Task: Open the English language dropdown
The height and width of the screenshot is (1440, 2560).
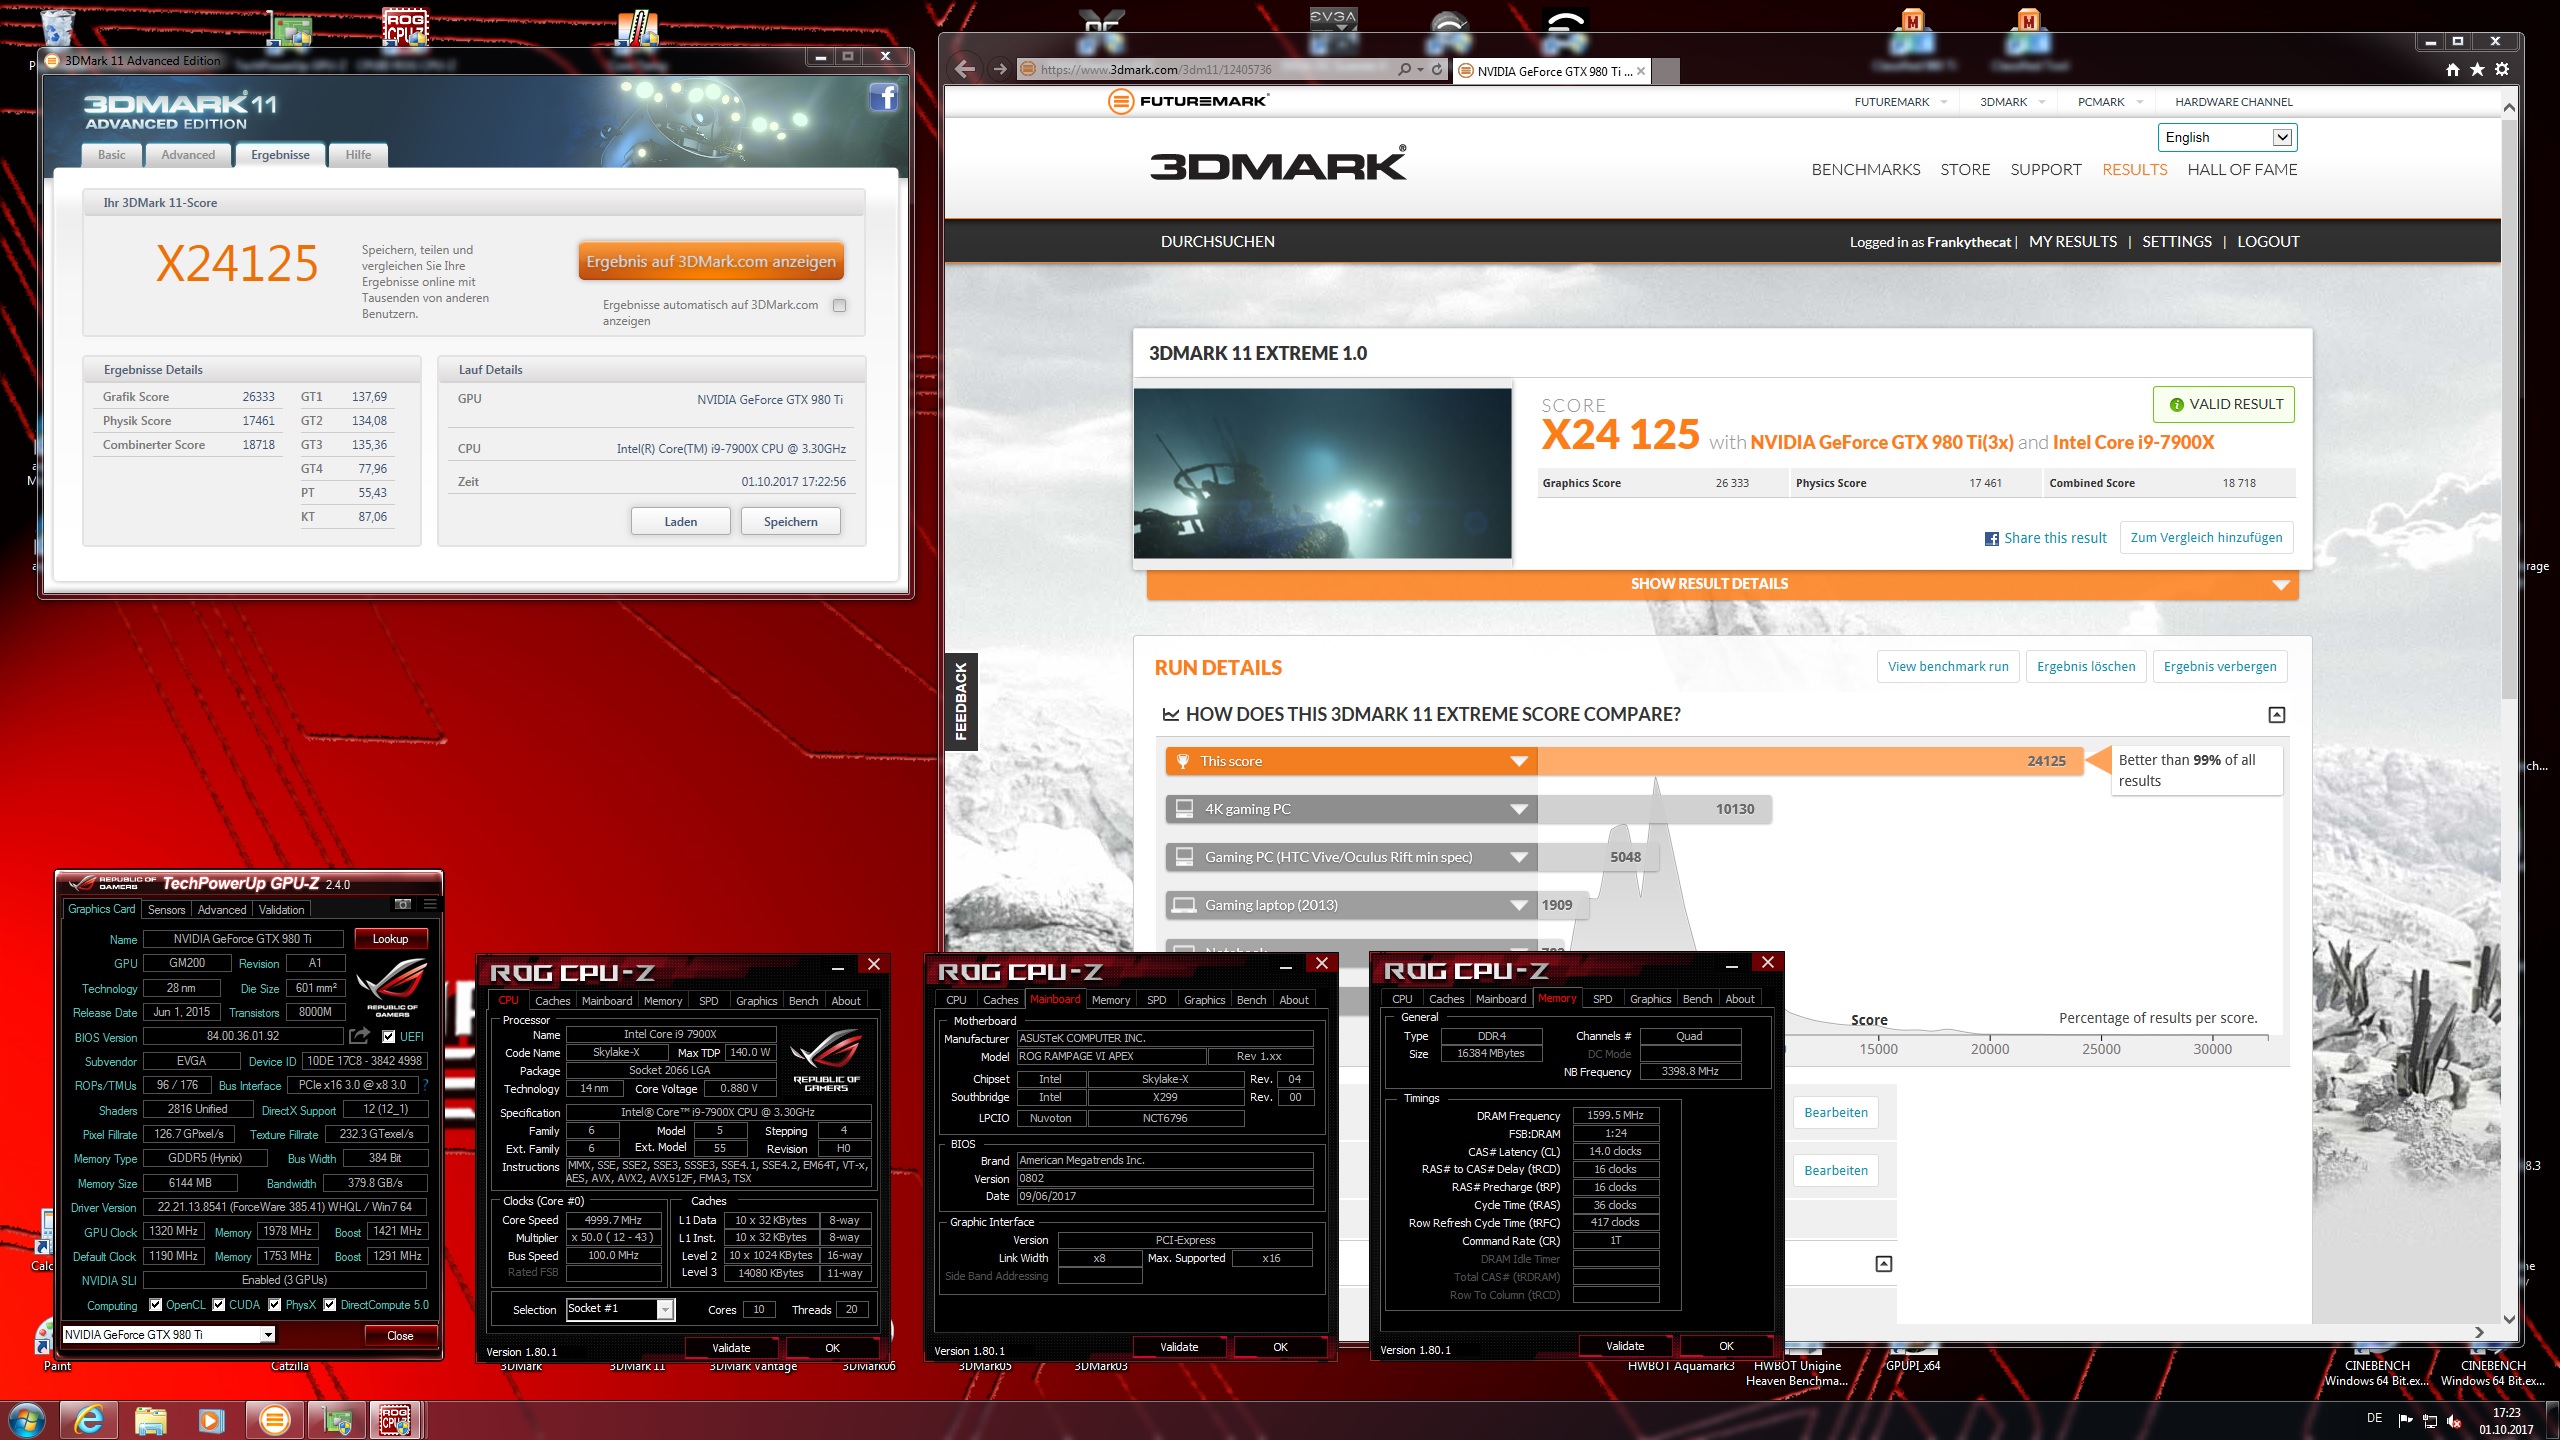Action: 2226,137
